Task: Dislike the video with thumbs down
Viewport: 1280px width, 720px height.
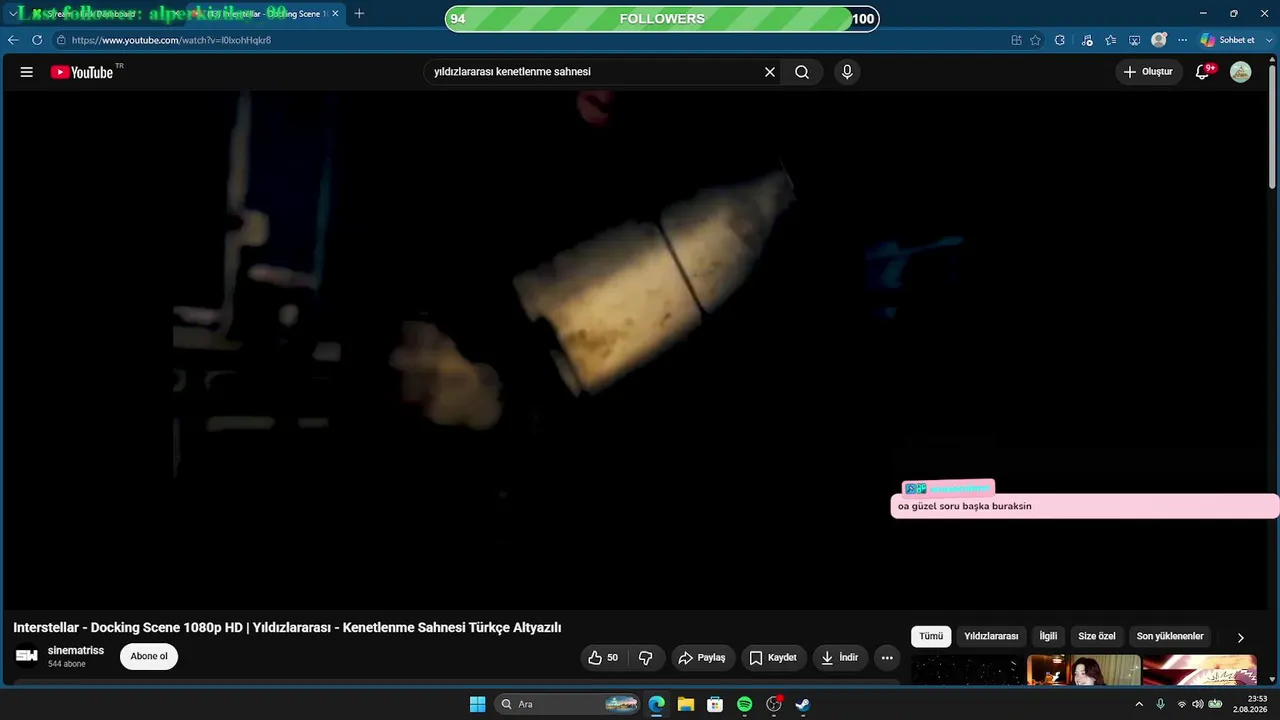Action: 646,658
